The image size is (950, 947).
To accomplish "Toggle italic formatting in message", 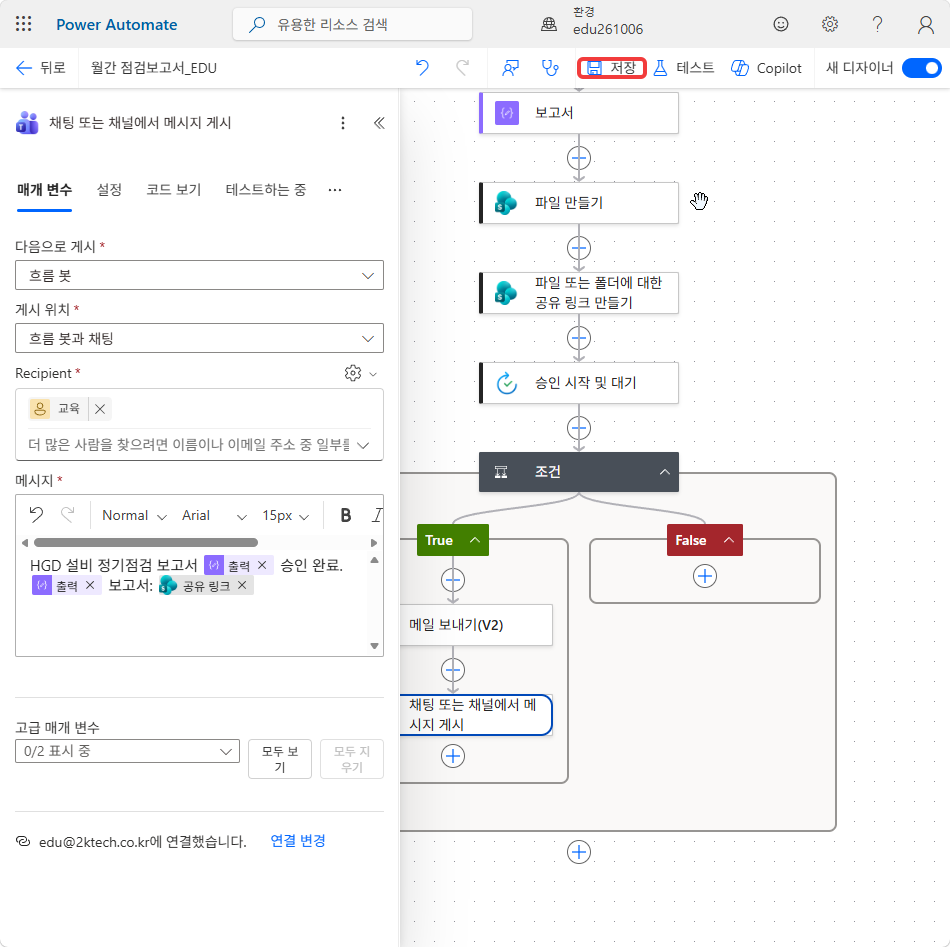I will click(x=377, y=515).
